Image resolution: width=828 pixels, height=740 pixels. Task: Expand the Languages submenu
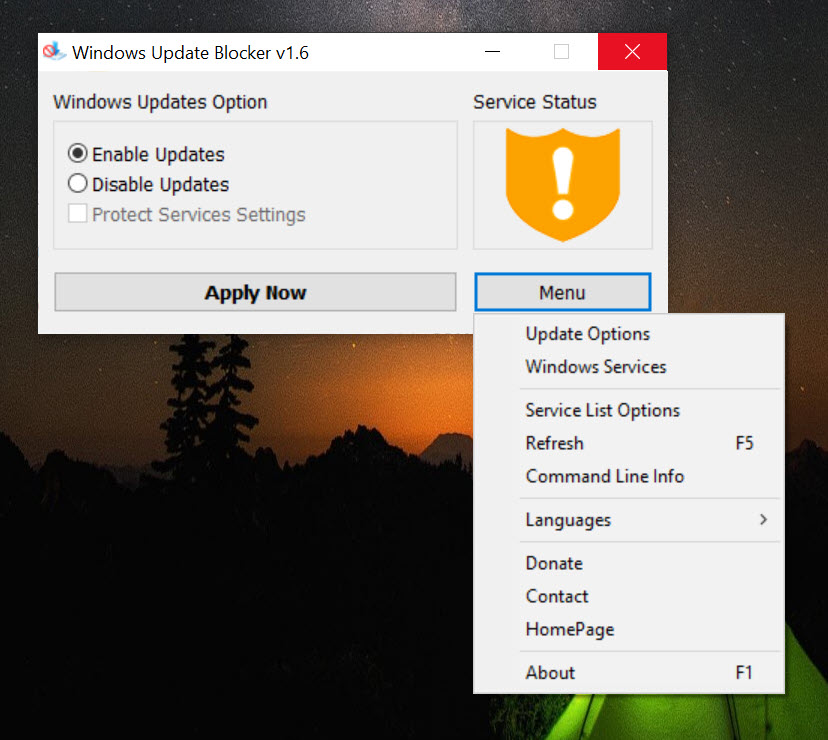[x=629, y=520]
